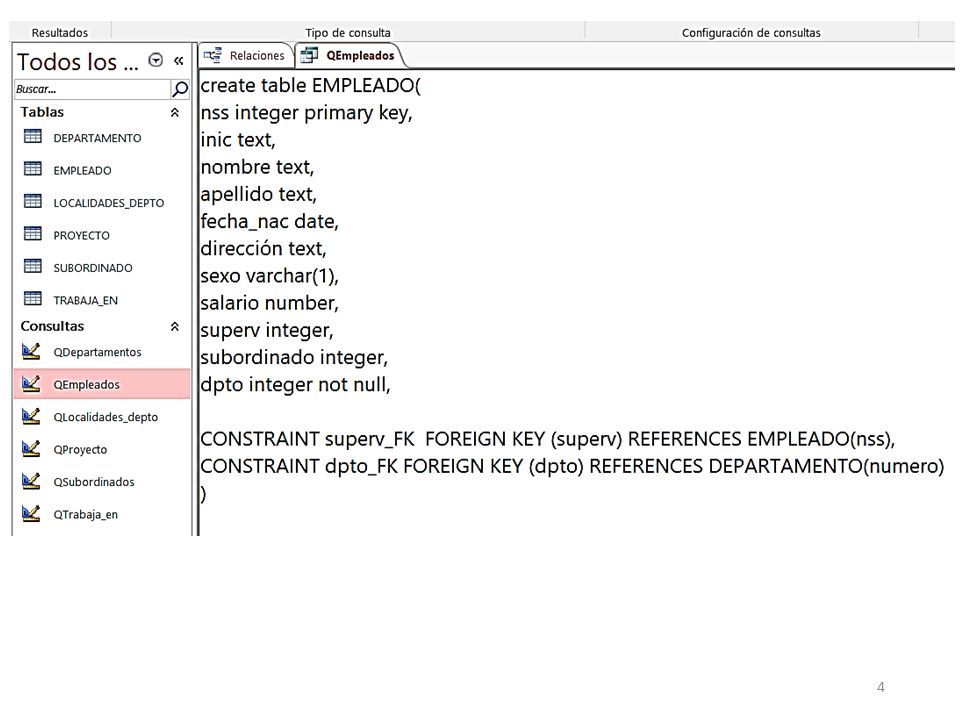Collapse the Consultas group
960x720 pixels.
pyautogui.click(x=174, y=326)
